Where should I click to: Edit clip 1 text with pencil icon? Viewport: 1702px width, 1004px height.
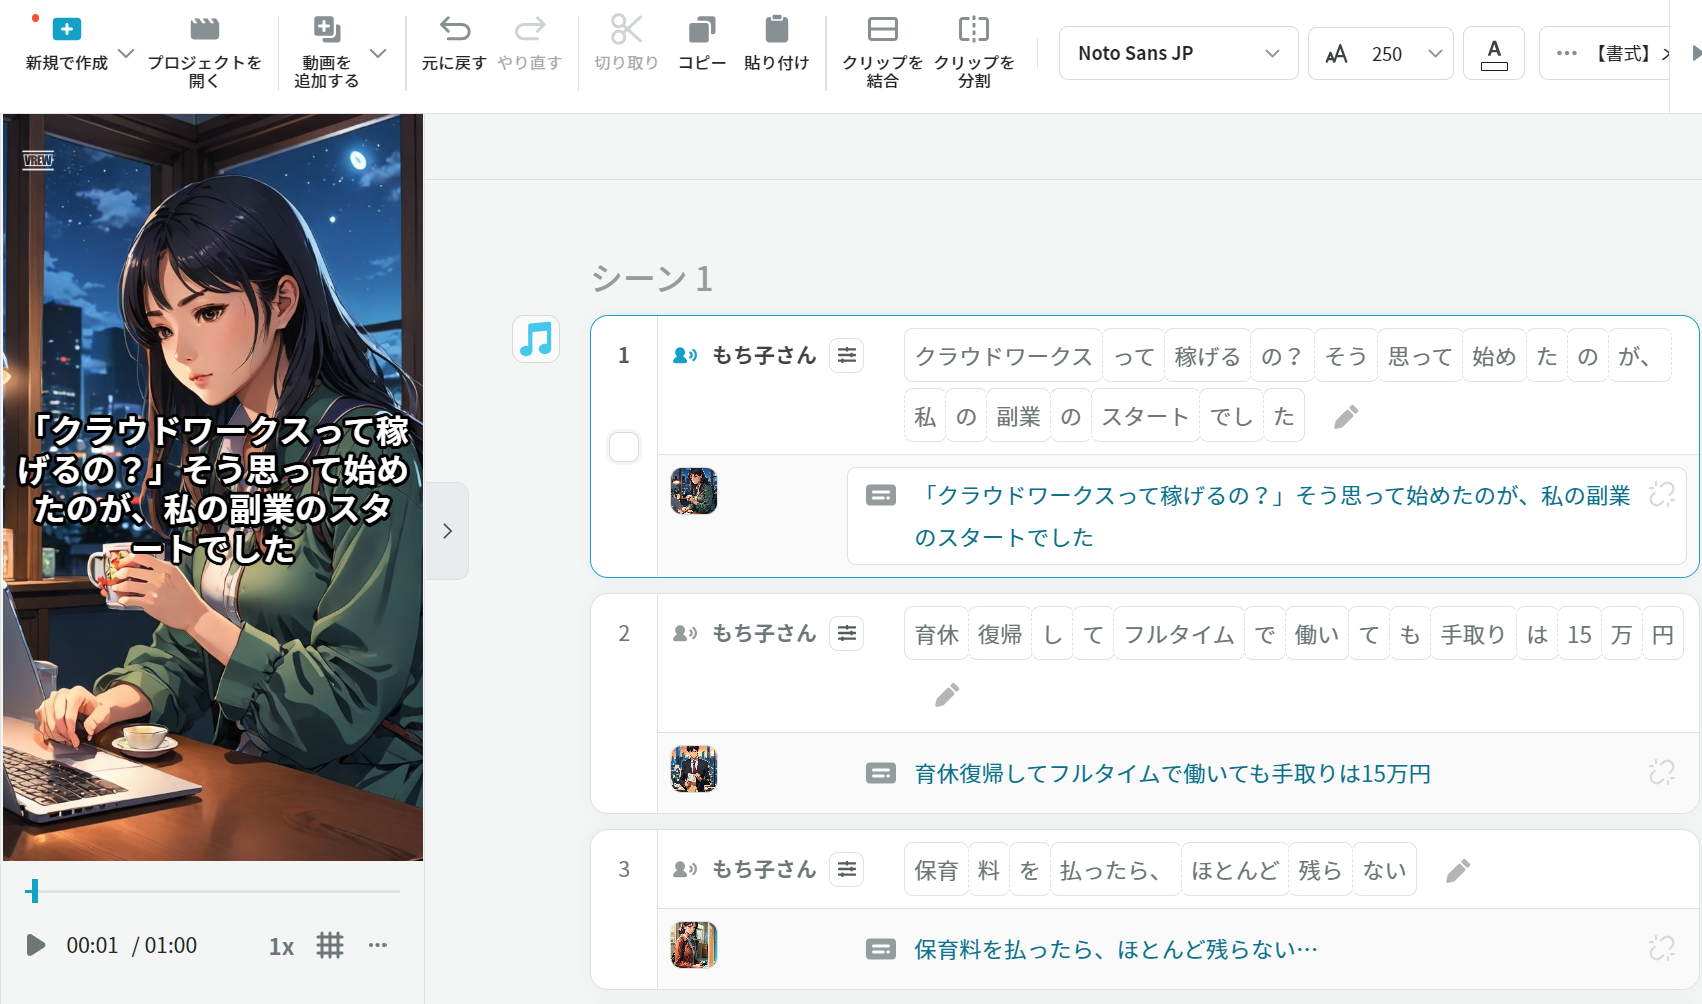click(1346, 417)
